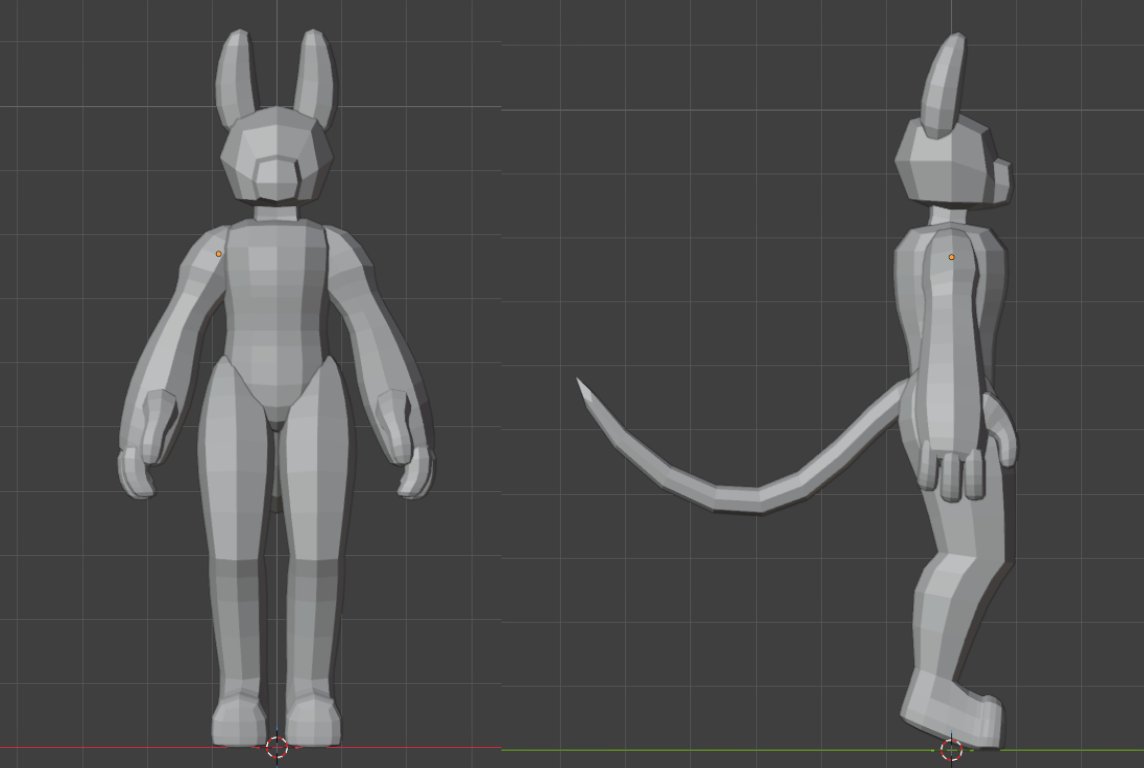This screenshot has height=768, width=1144.
Task: Select the pointed tail tip in side view
Action: coord(585,392)
